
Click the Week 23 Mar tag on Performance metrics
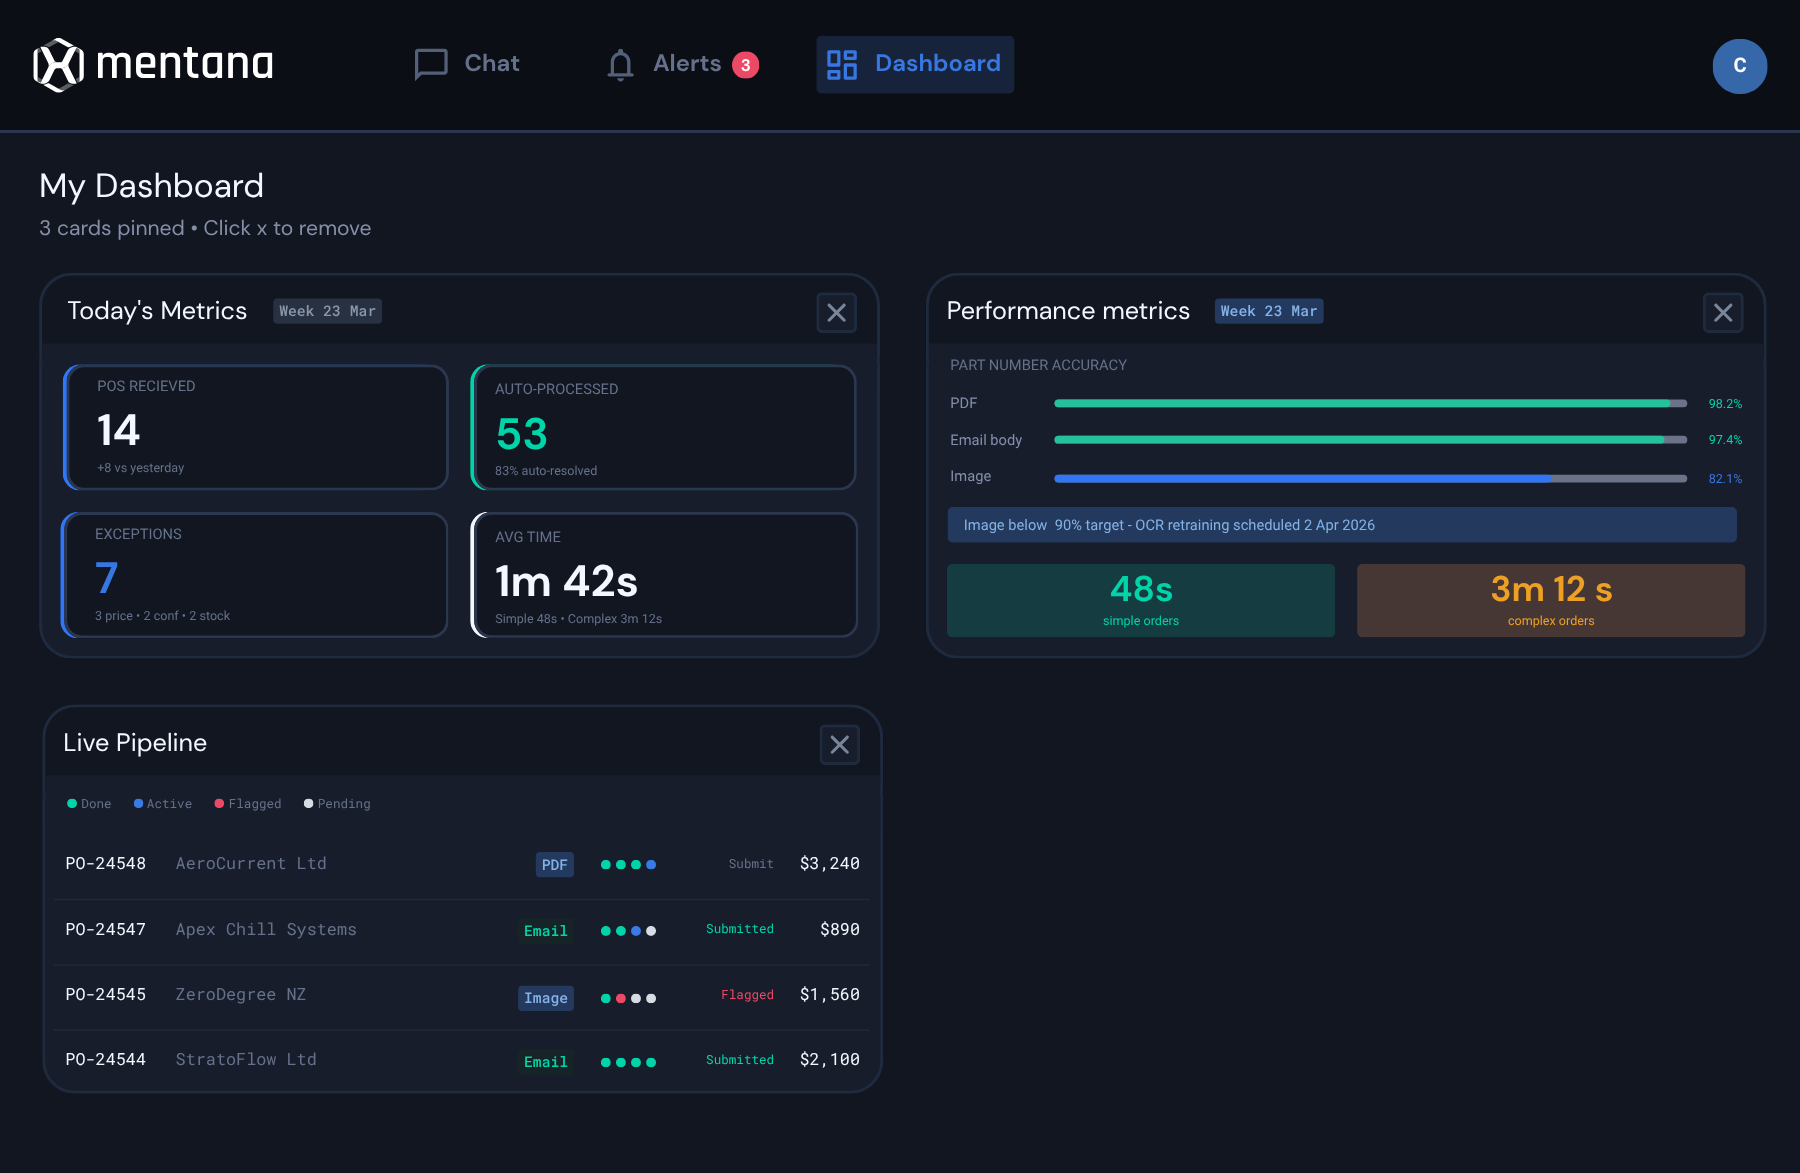point(1269,311)
